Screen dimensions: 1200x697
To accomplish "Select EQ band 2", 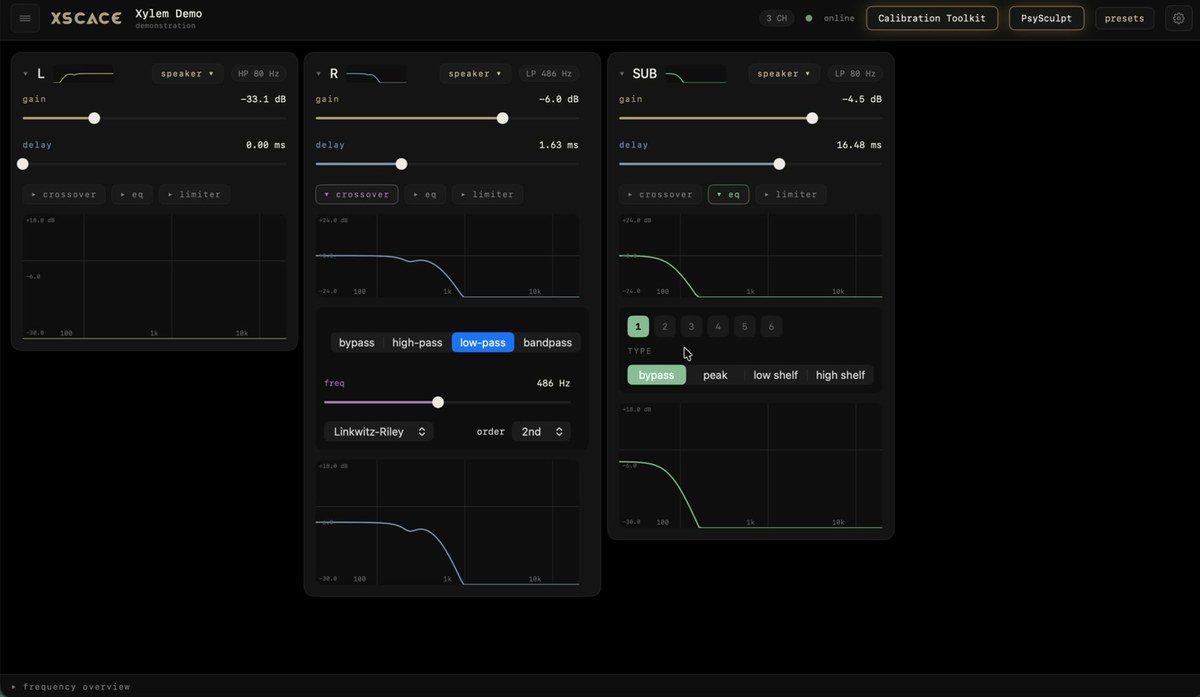I will pyautogui.click(x=665, y=326).
